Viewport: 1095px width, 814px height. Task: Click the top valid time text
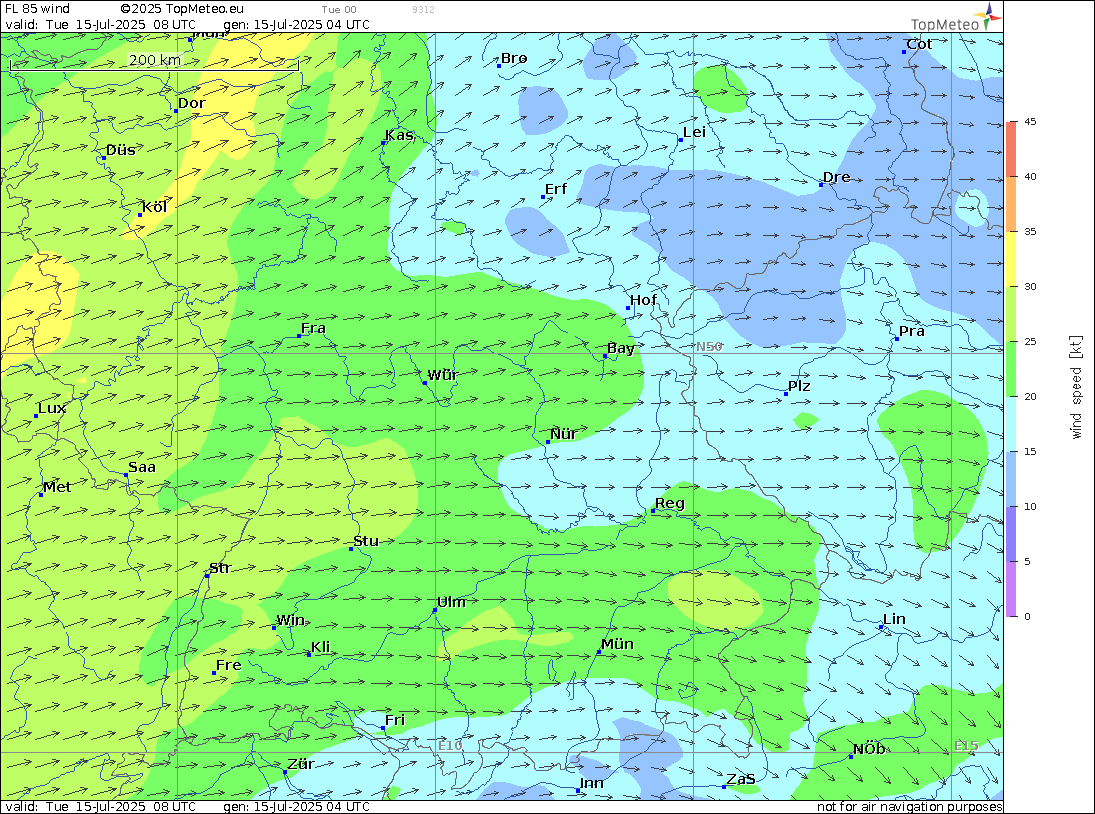pos(101,24)
